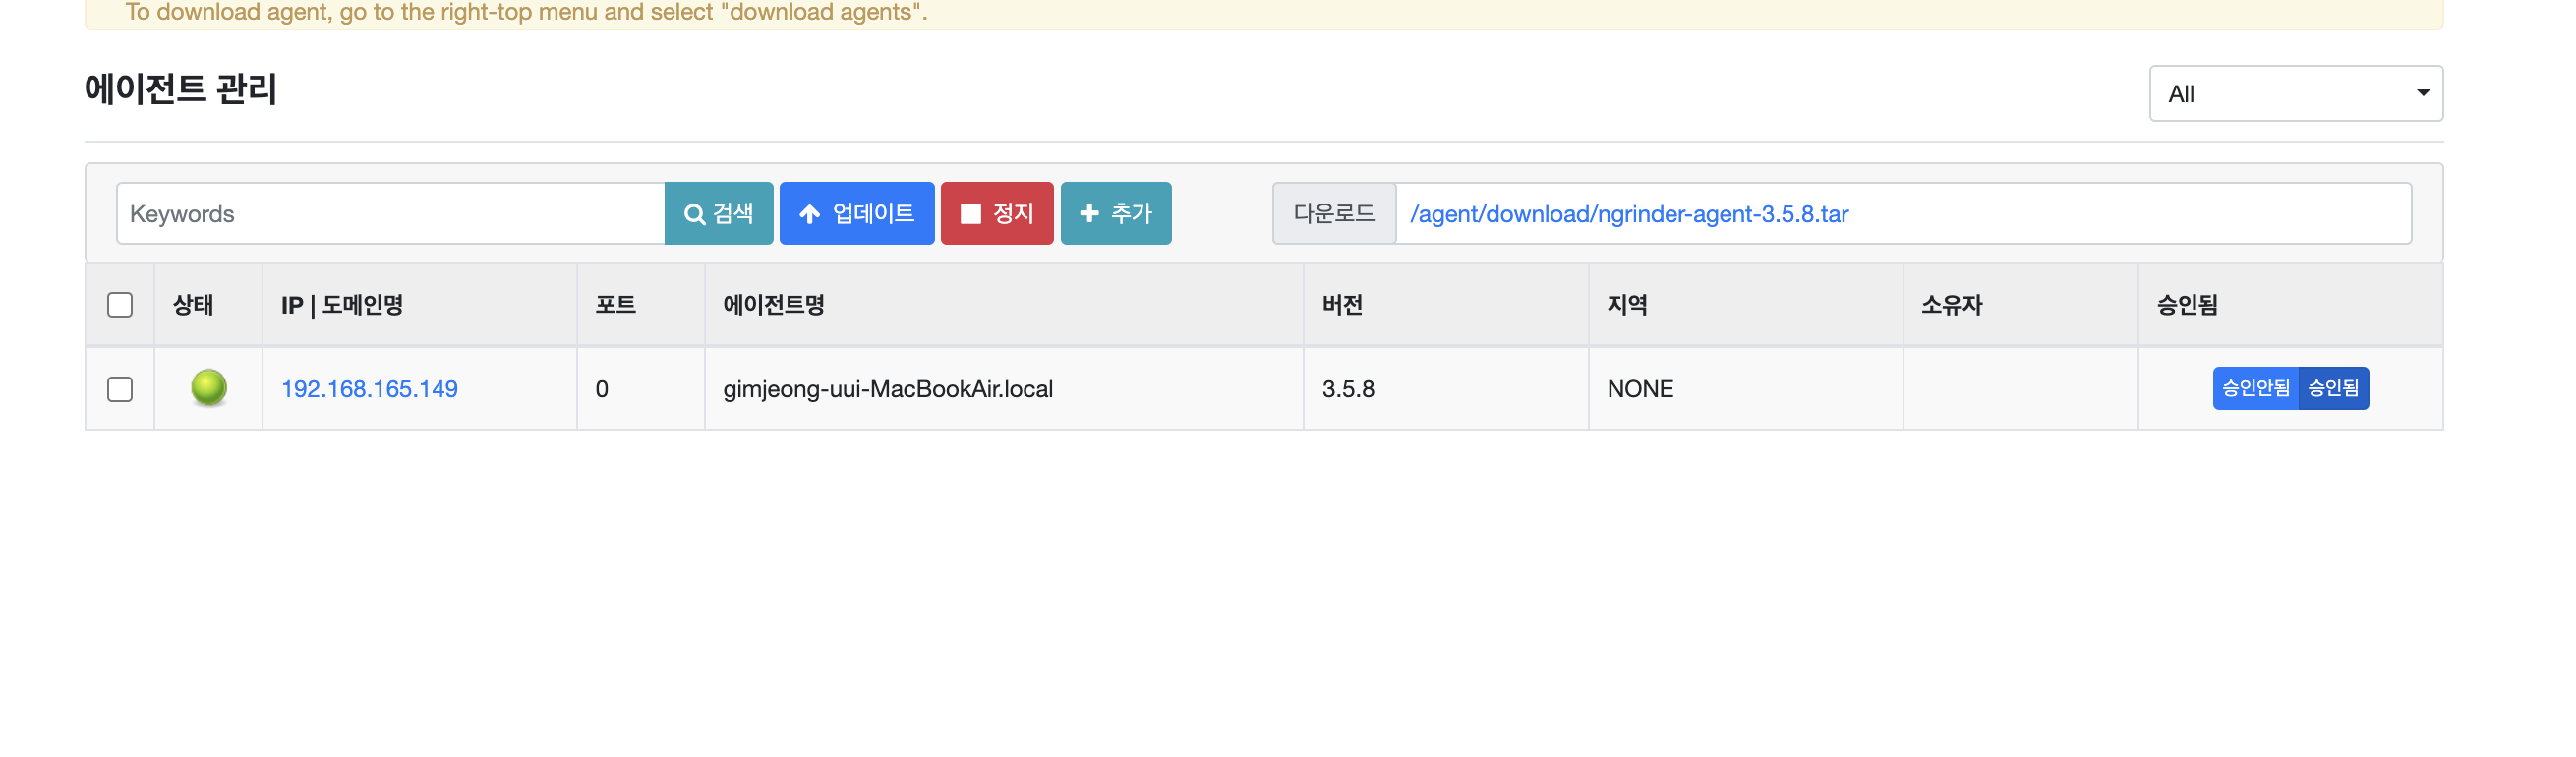This screenshot has height=757, width=2576.
Task: Focus the Keywords search field
Action: pyautogui.click(x=390, y=213)
